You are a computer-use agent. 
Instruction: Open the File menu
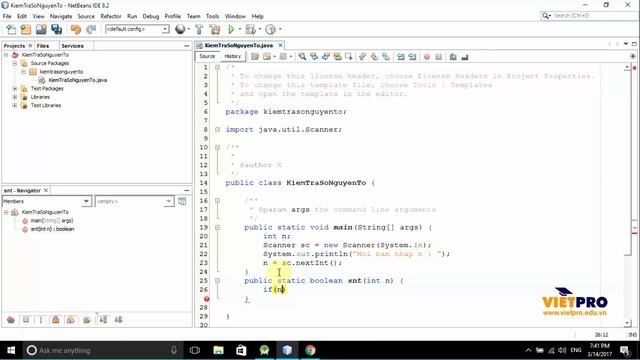click(x=7, y=16)
